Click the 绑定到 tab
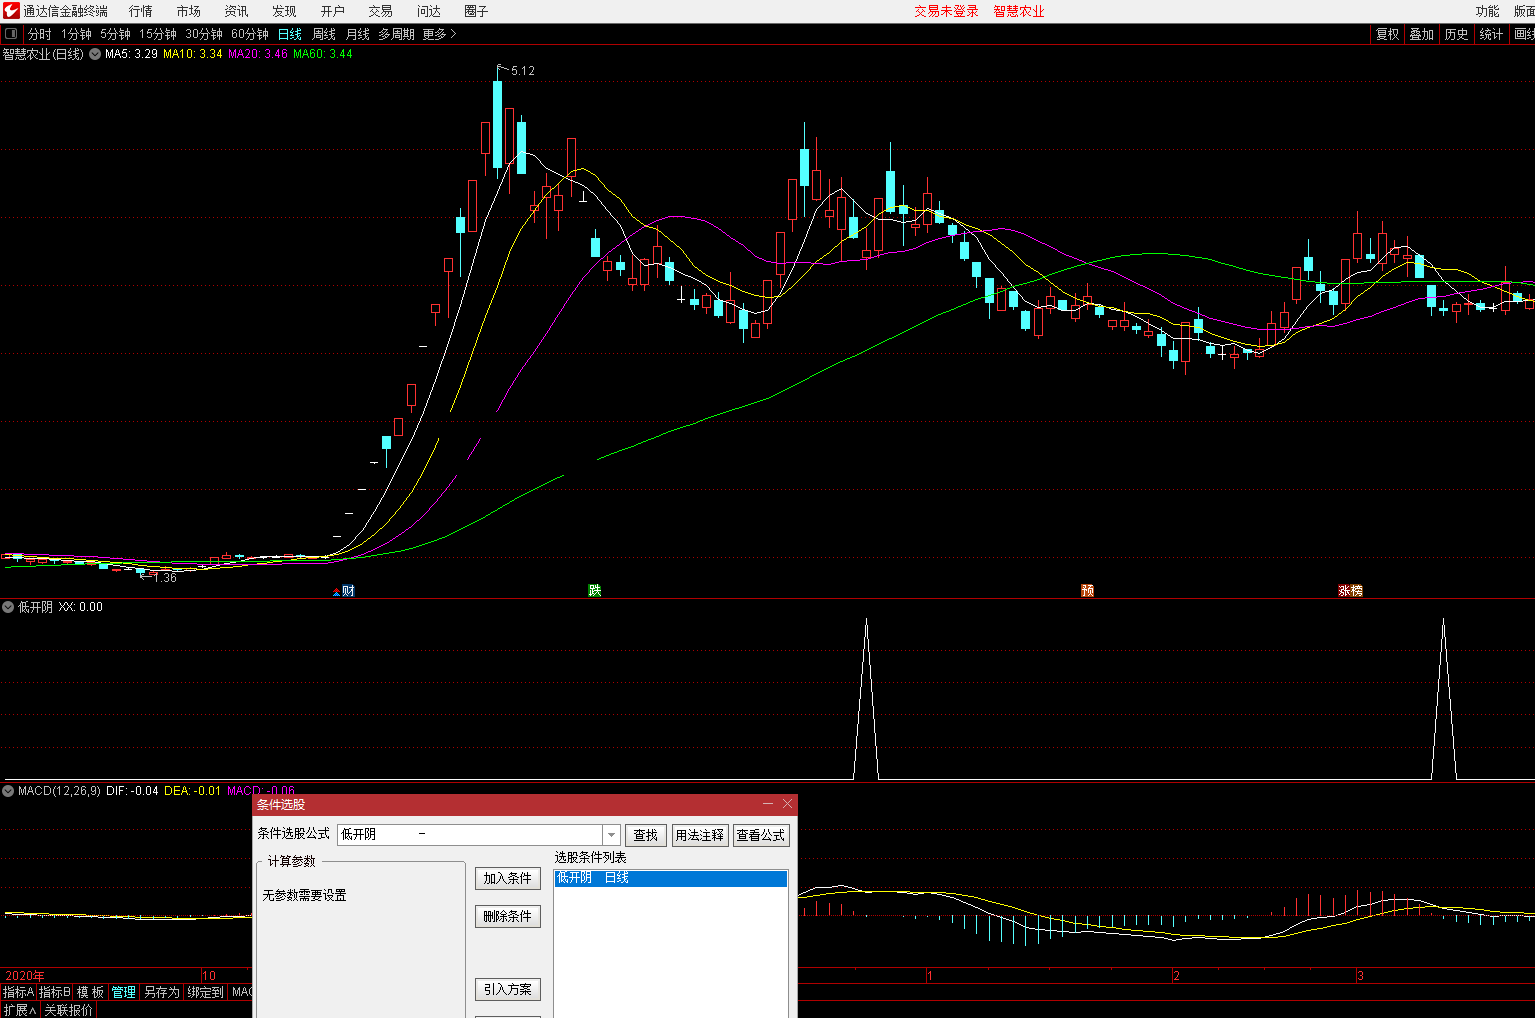Screen dimensions: 1535x1018 pyautogui.click(x=206, y=992)
